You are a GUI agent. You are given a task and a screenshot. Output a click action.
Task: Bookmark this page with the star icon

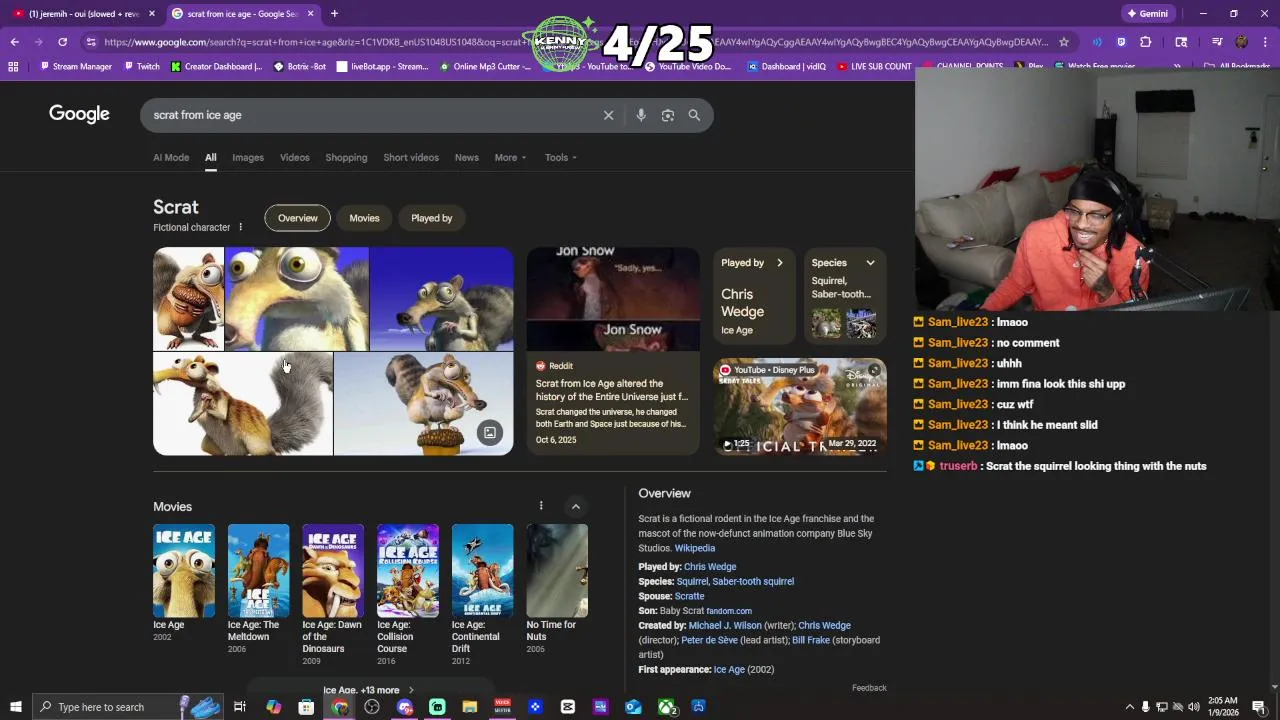pos(1064,42)
